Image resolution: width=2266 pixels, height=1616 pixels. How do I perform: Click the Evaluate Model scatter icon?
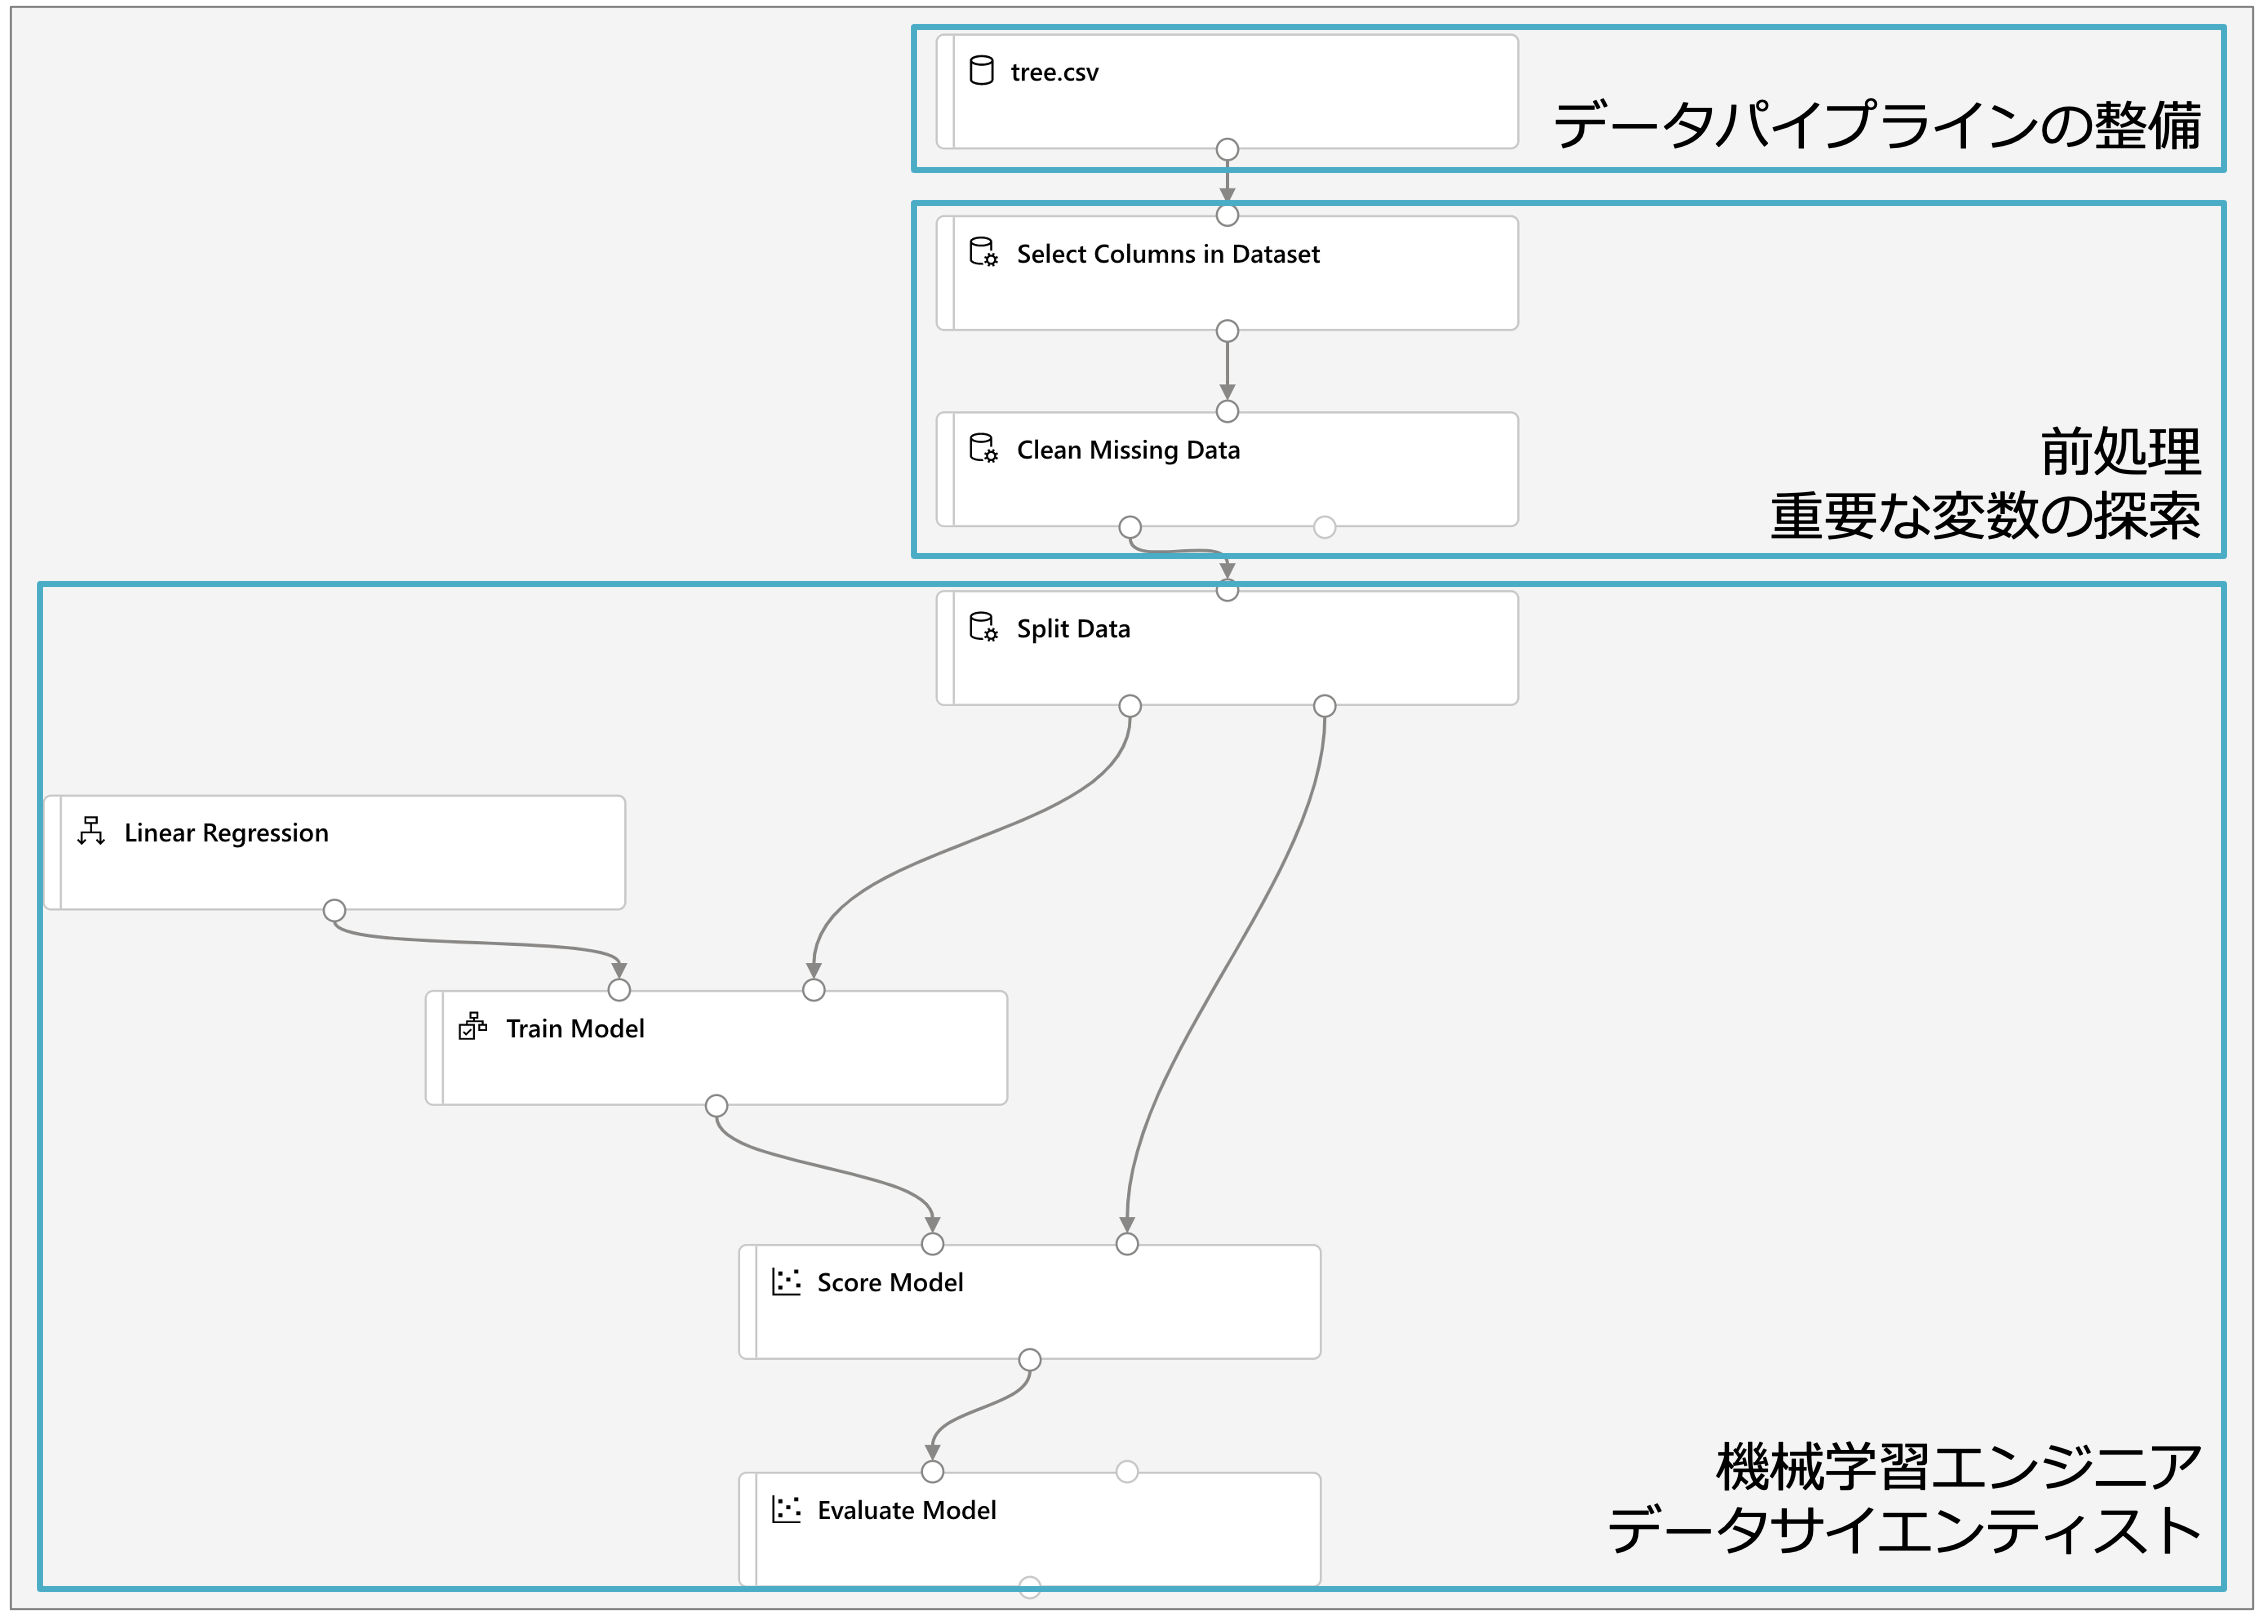(786, 1509)
